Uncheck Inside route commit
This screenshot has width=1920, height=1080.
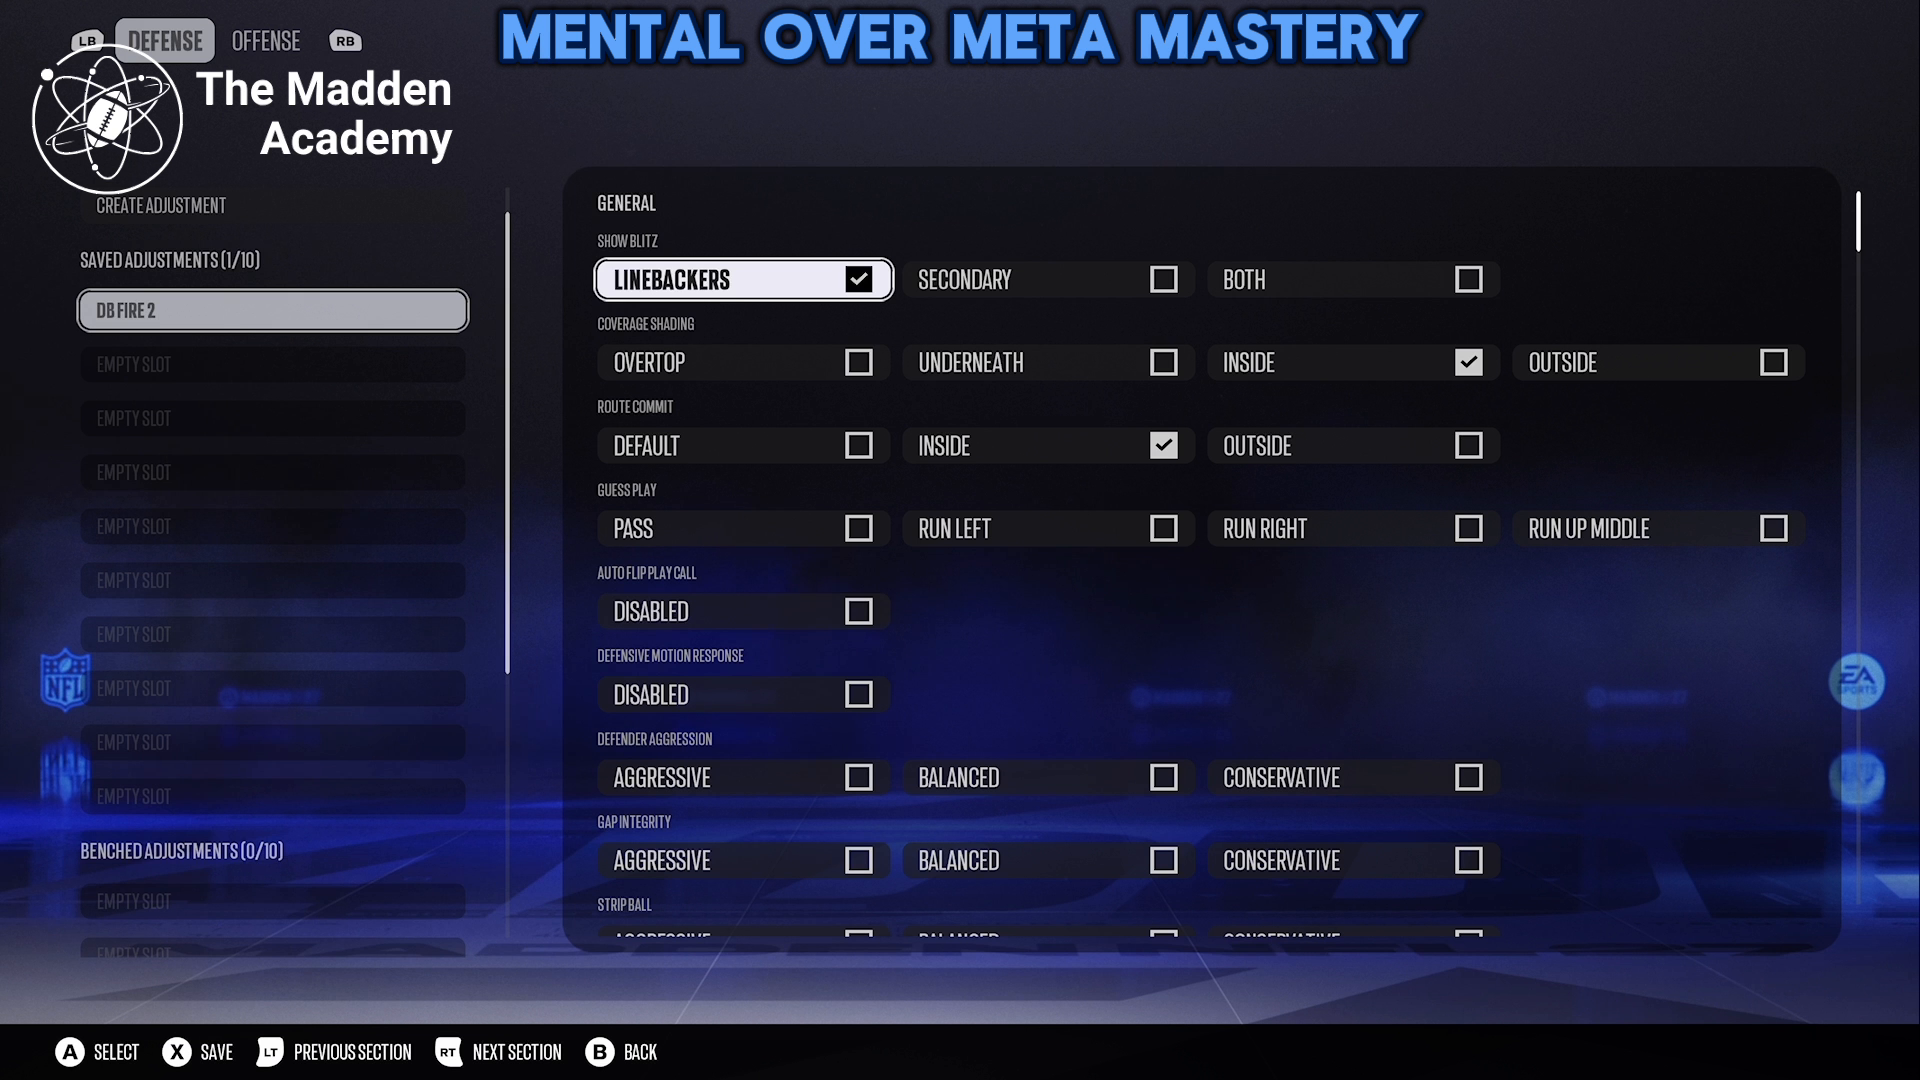click(1049, 446)
